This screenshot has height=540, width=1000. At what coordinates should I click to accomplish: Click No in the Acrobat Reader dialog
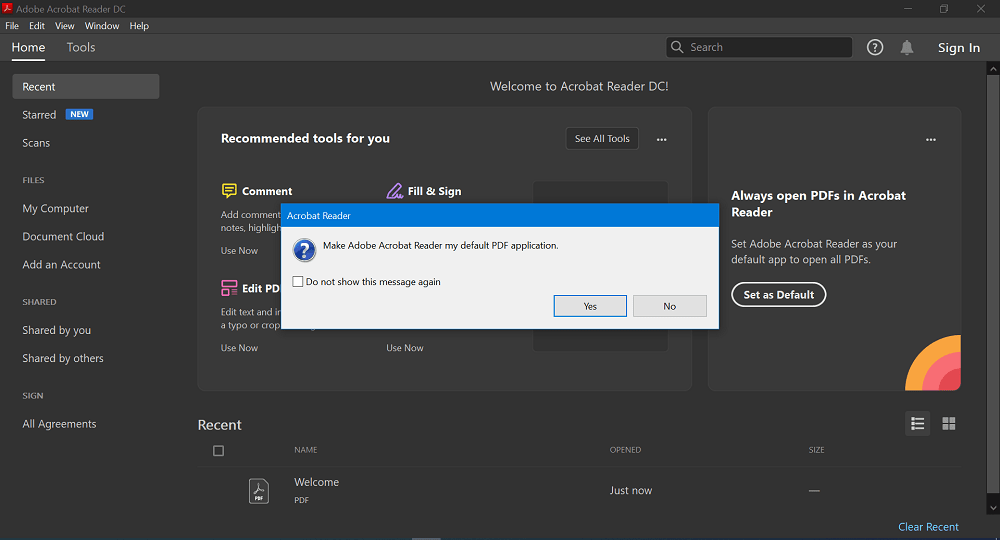coord(670,306)
